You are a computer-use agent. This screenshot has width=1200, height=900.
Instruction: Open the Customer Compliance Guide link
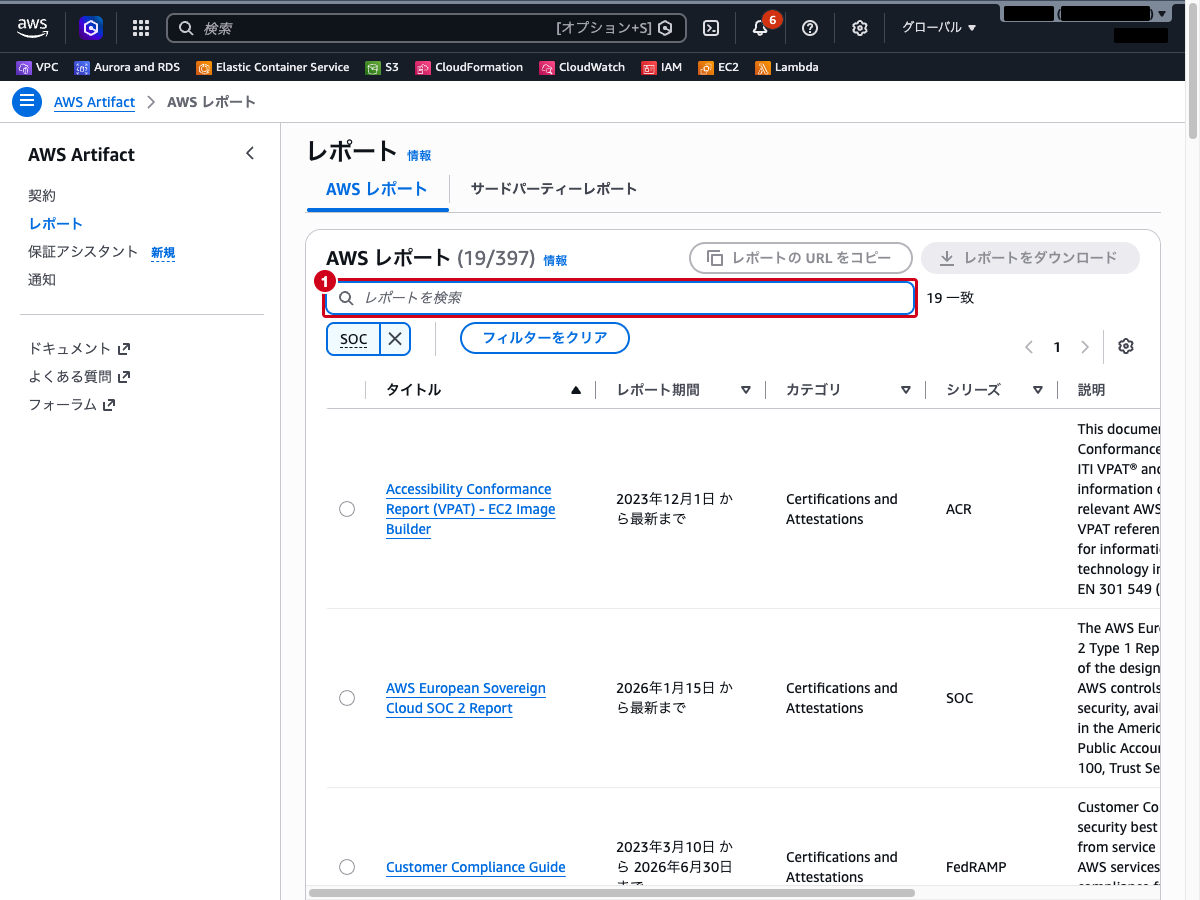point(476,867)
